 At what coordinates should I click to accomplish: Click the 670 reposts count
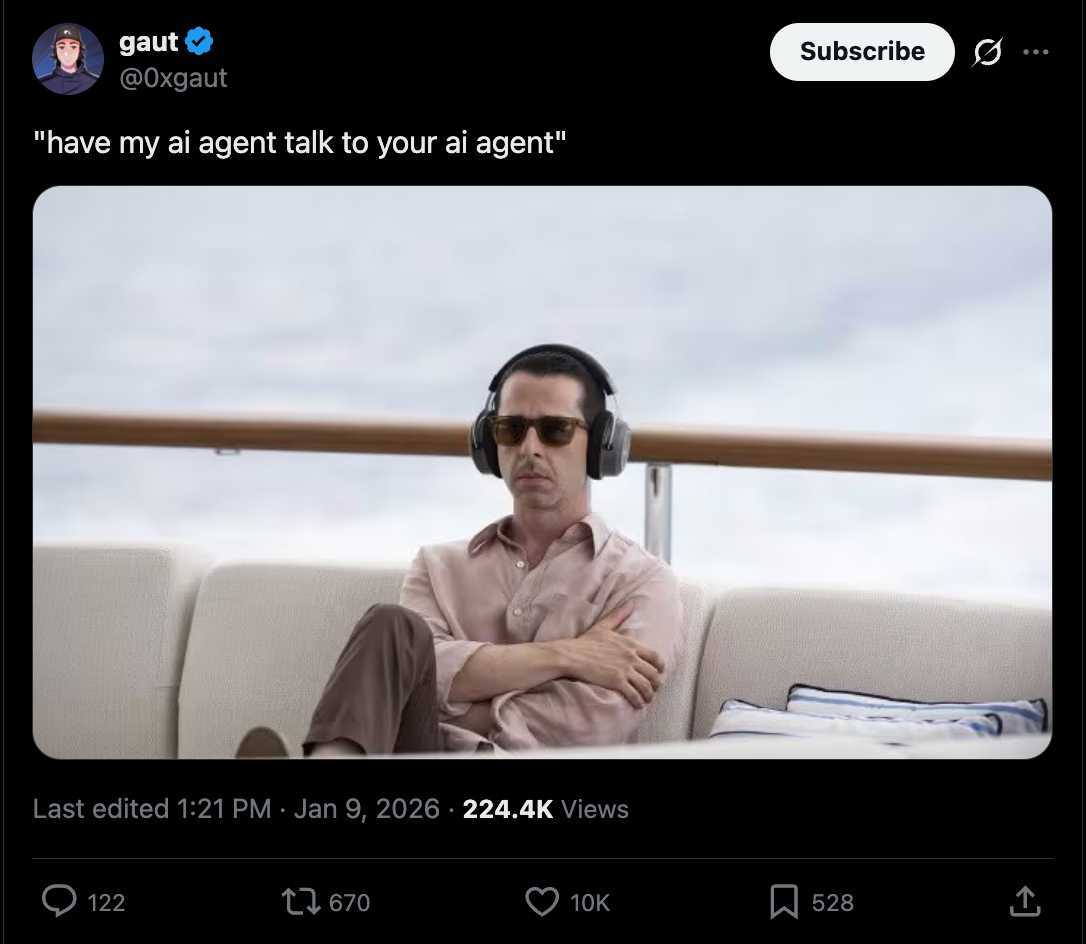tap(349, 902)
